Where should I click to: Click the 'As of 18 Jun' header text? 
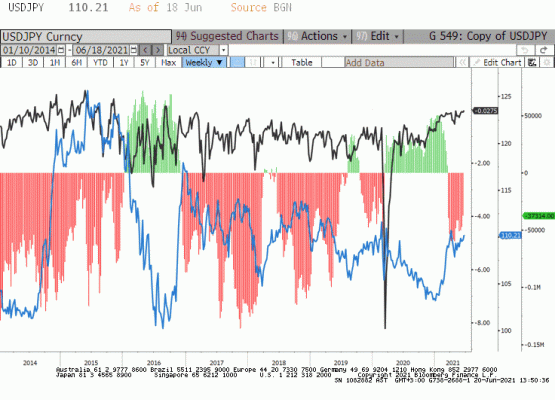[165, 7]
